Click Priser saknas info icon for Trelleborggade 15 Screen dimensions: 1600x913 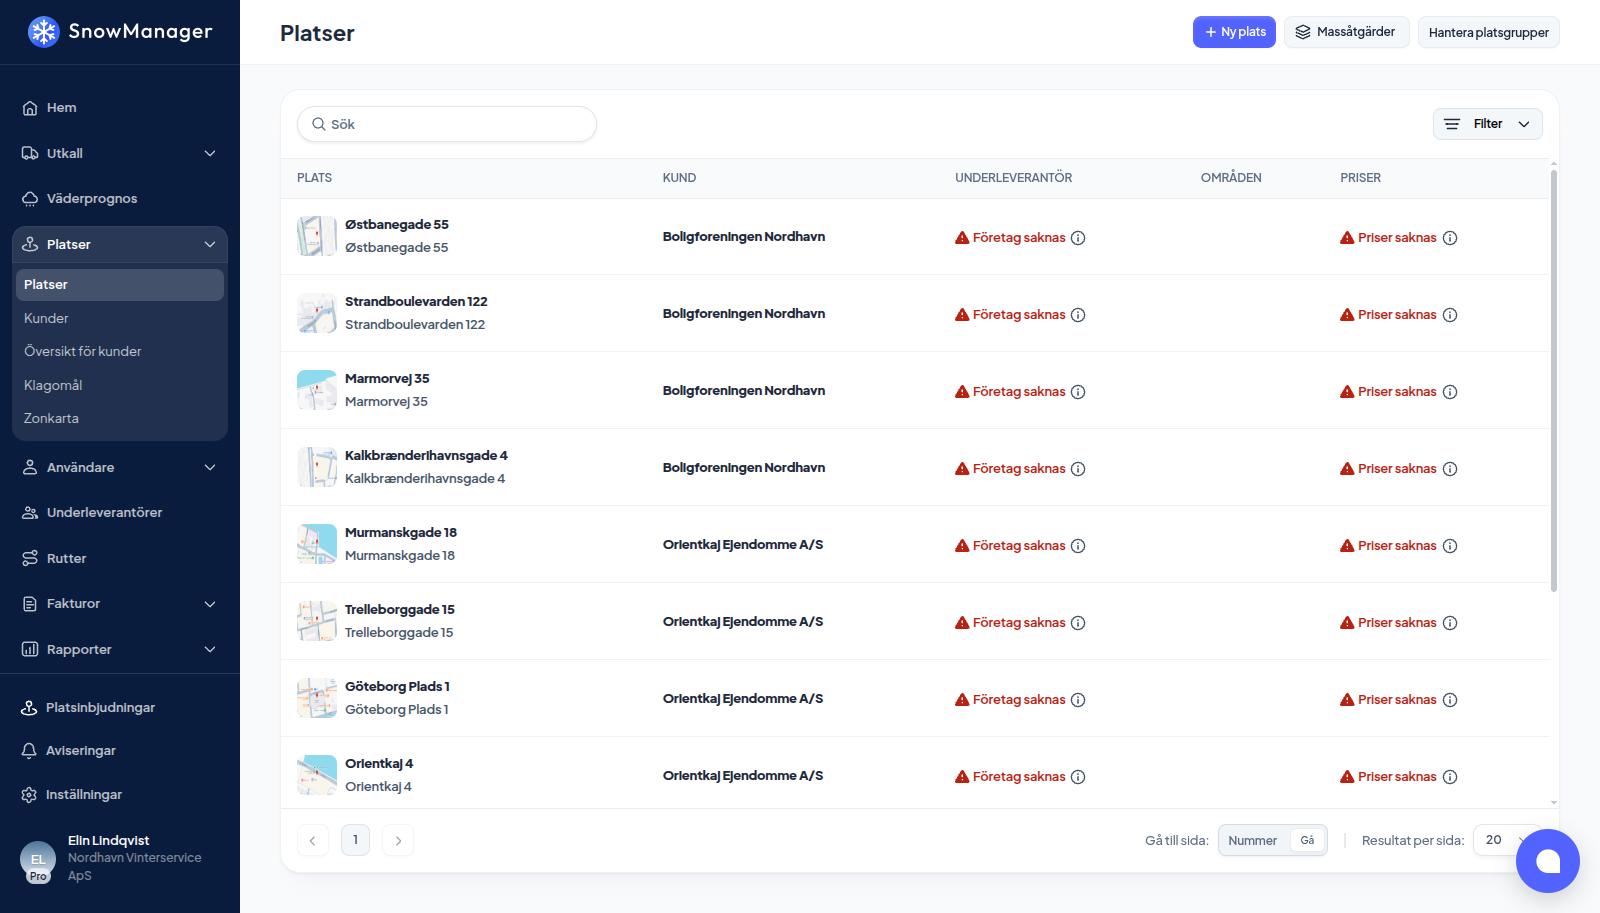tap(1450, 623)
